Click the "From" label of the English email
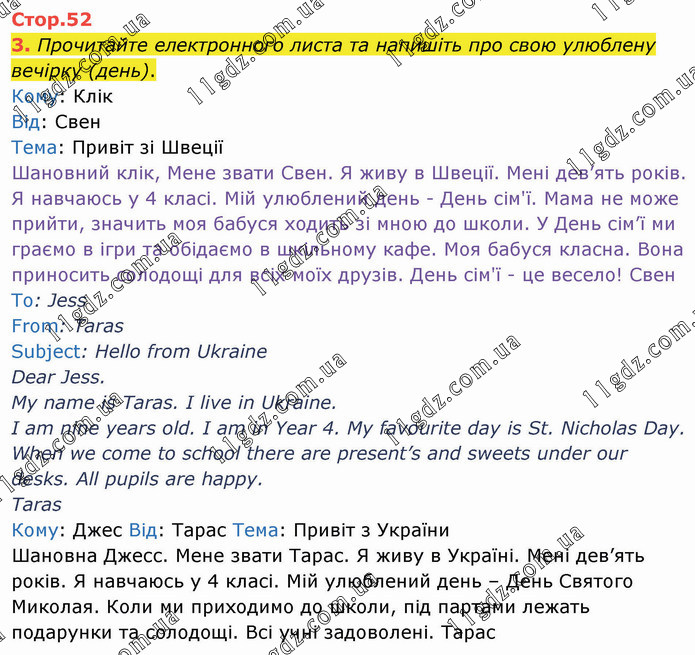The height and width of the screenshot is (655, 695). coord(34,326)
